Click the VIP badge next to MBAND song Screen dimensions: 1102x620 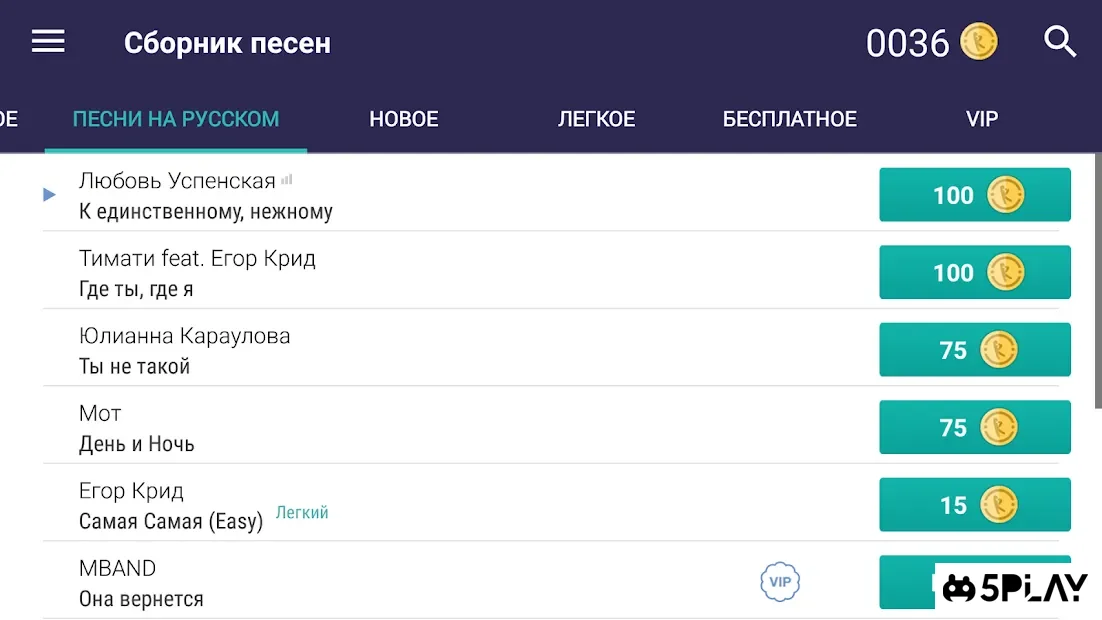(x=780, y=581)
